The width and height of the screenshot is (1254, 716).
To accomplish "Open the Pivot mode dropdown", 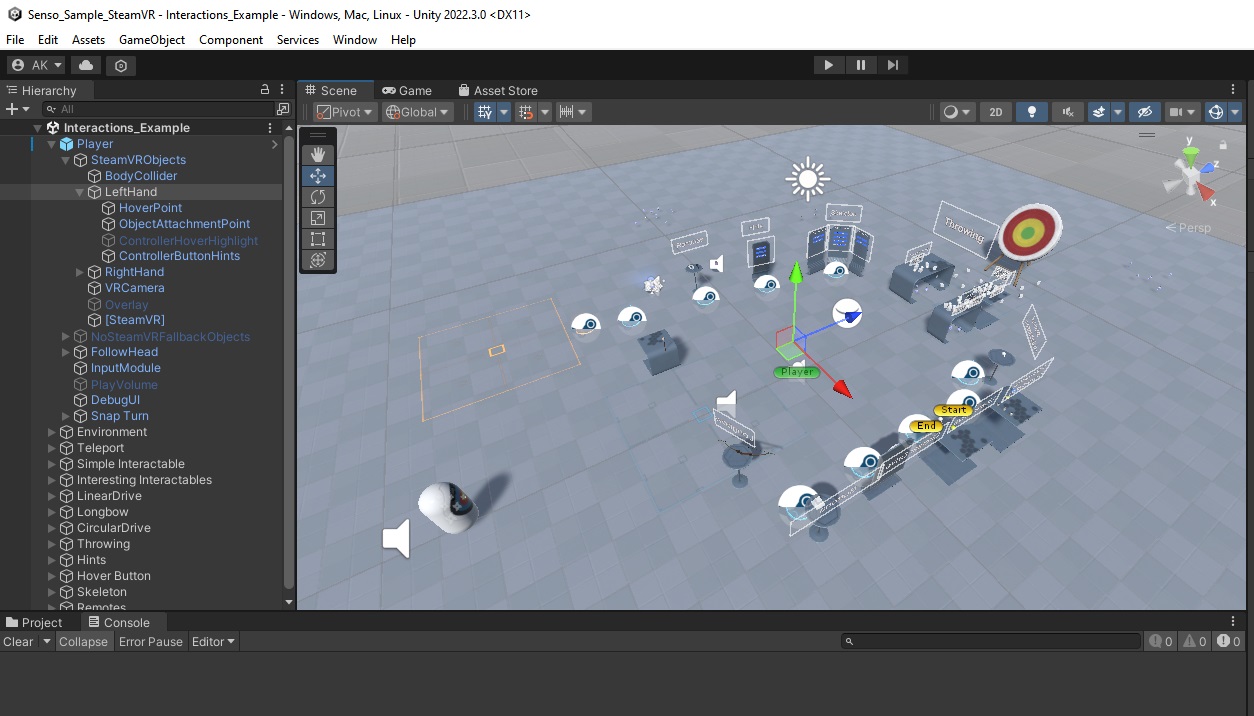I will (x=344, y=111).
